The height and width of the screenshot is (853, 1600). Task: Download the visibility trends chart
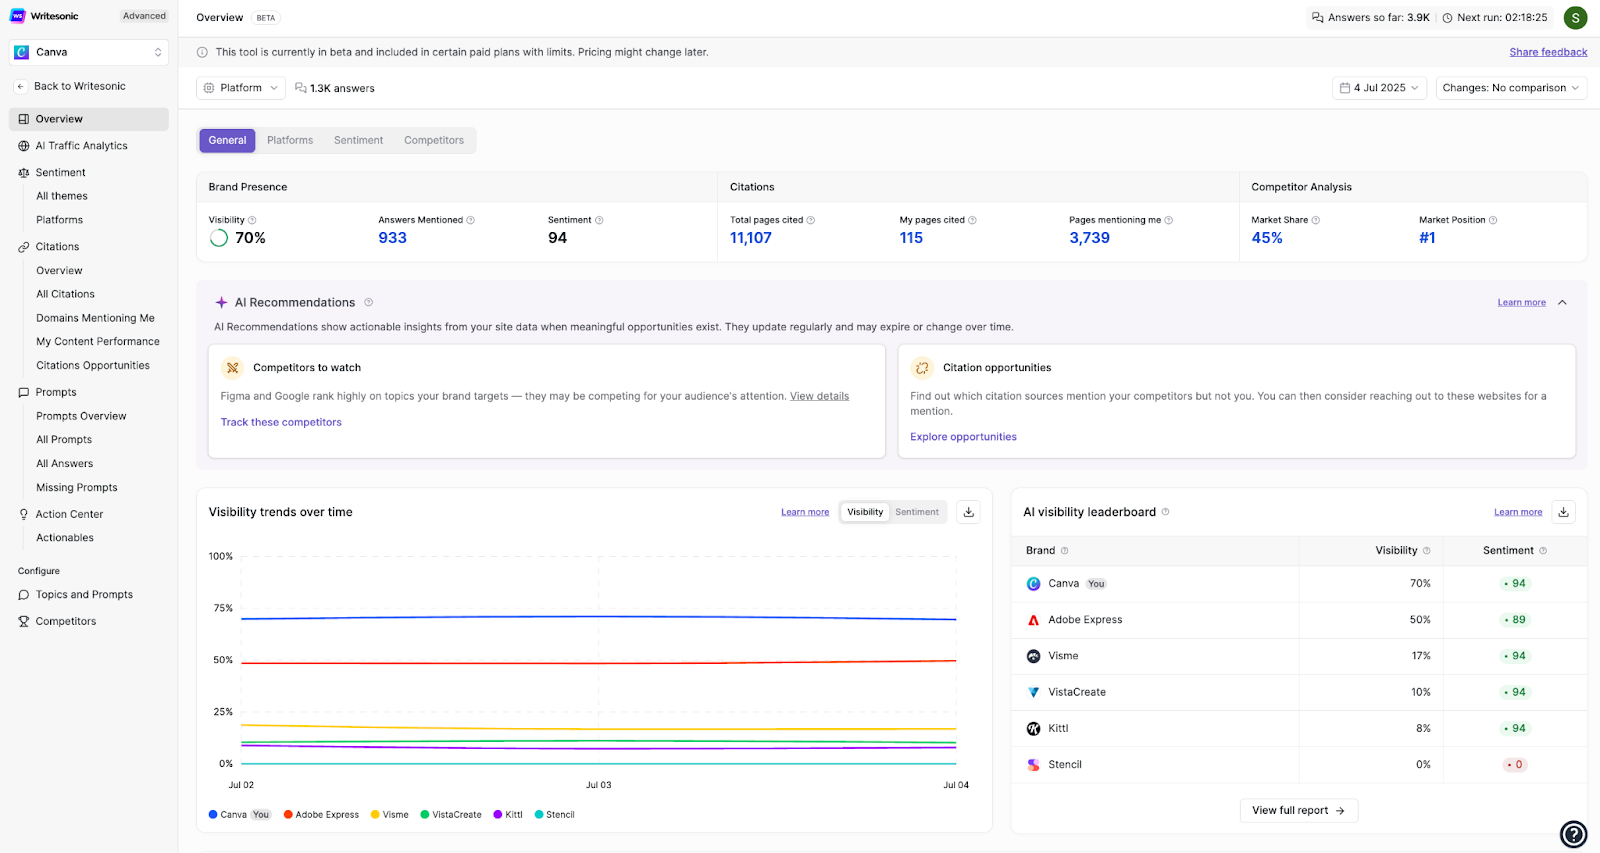point(968,512)
